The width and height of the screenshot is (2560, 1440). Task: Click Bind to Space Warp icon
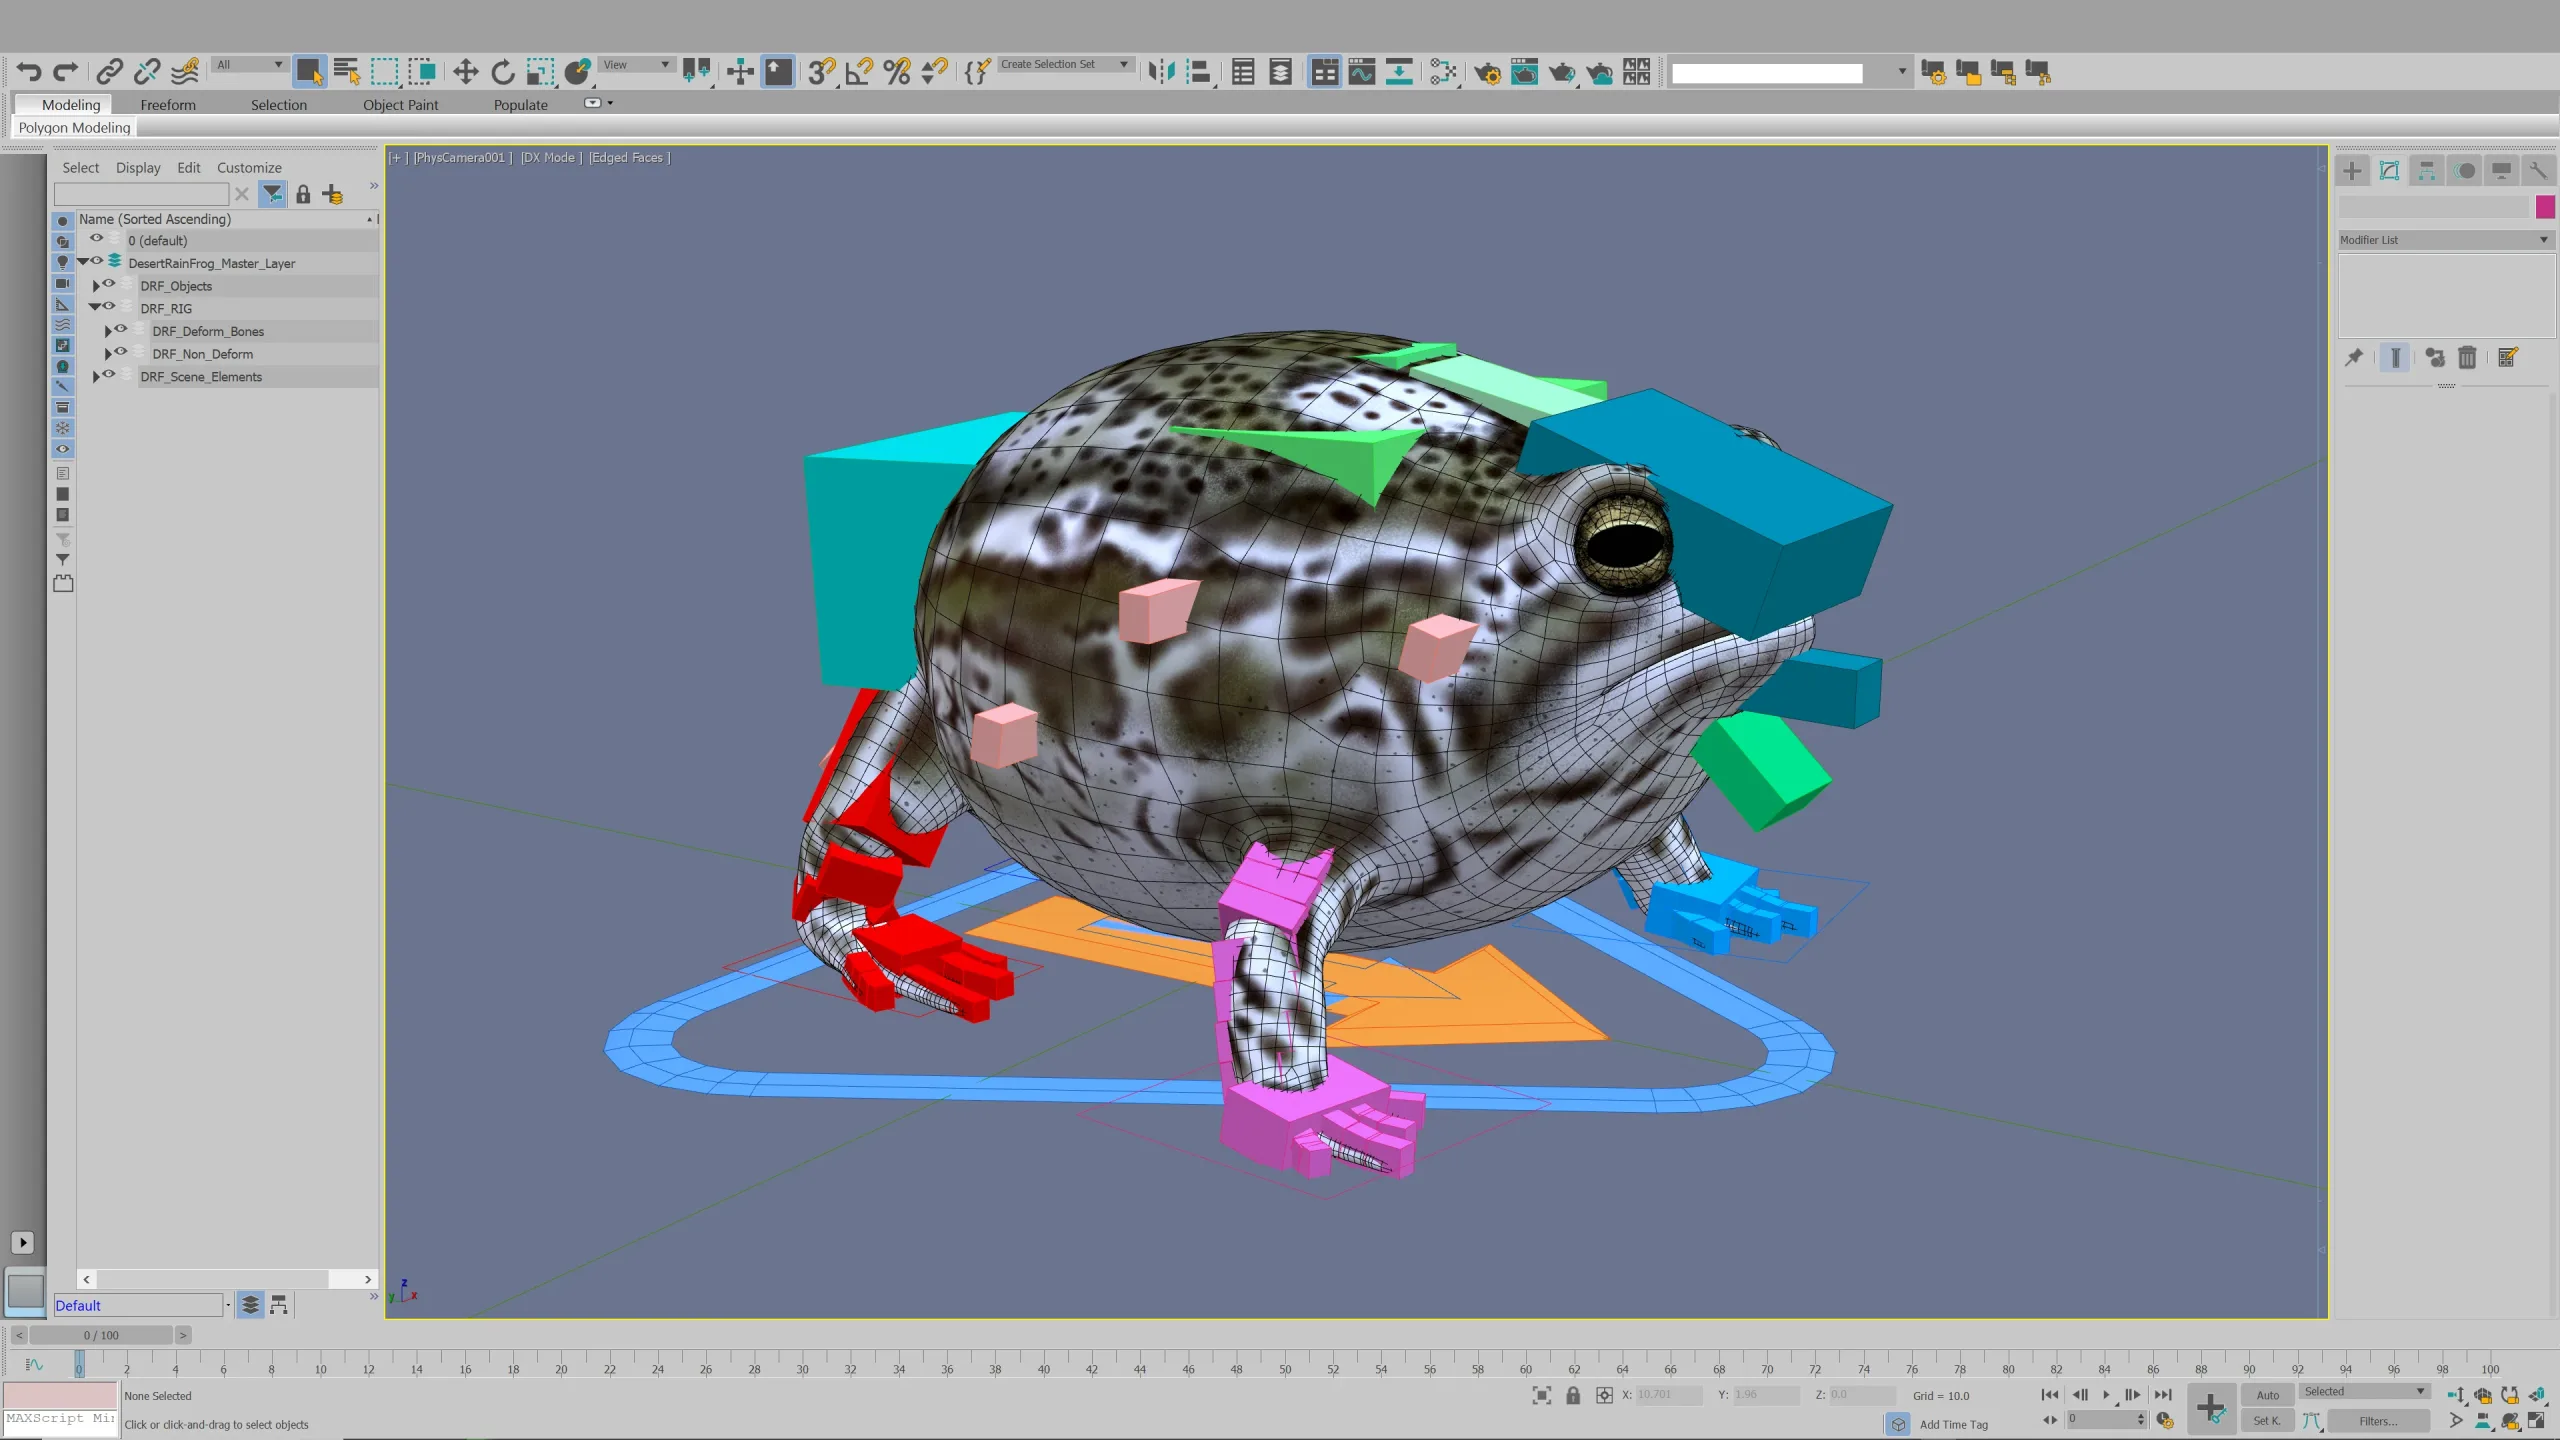[x=185, y=71]
